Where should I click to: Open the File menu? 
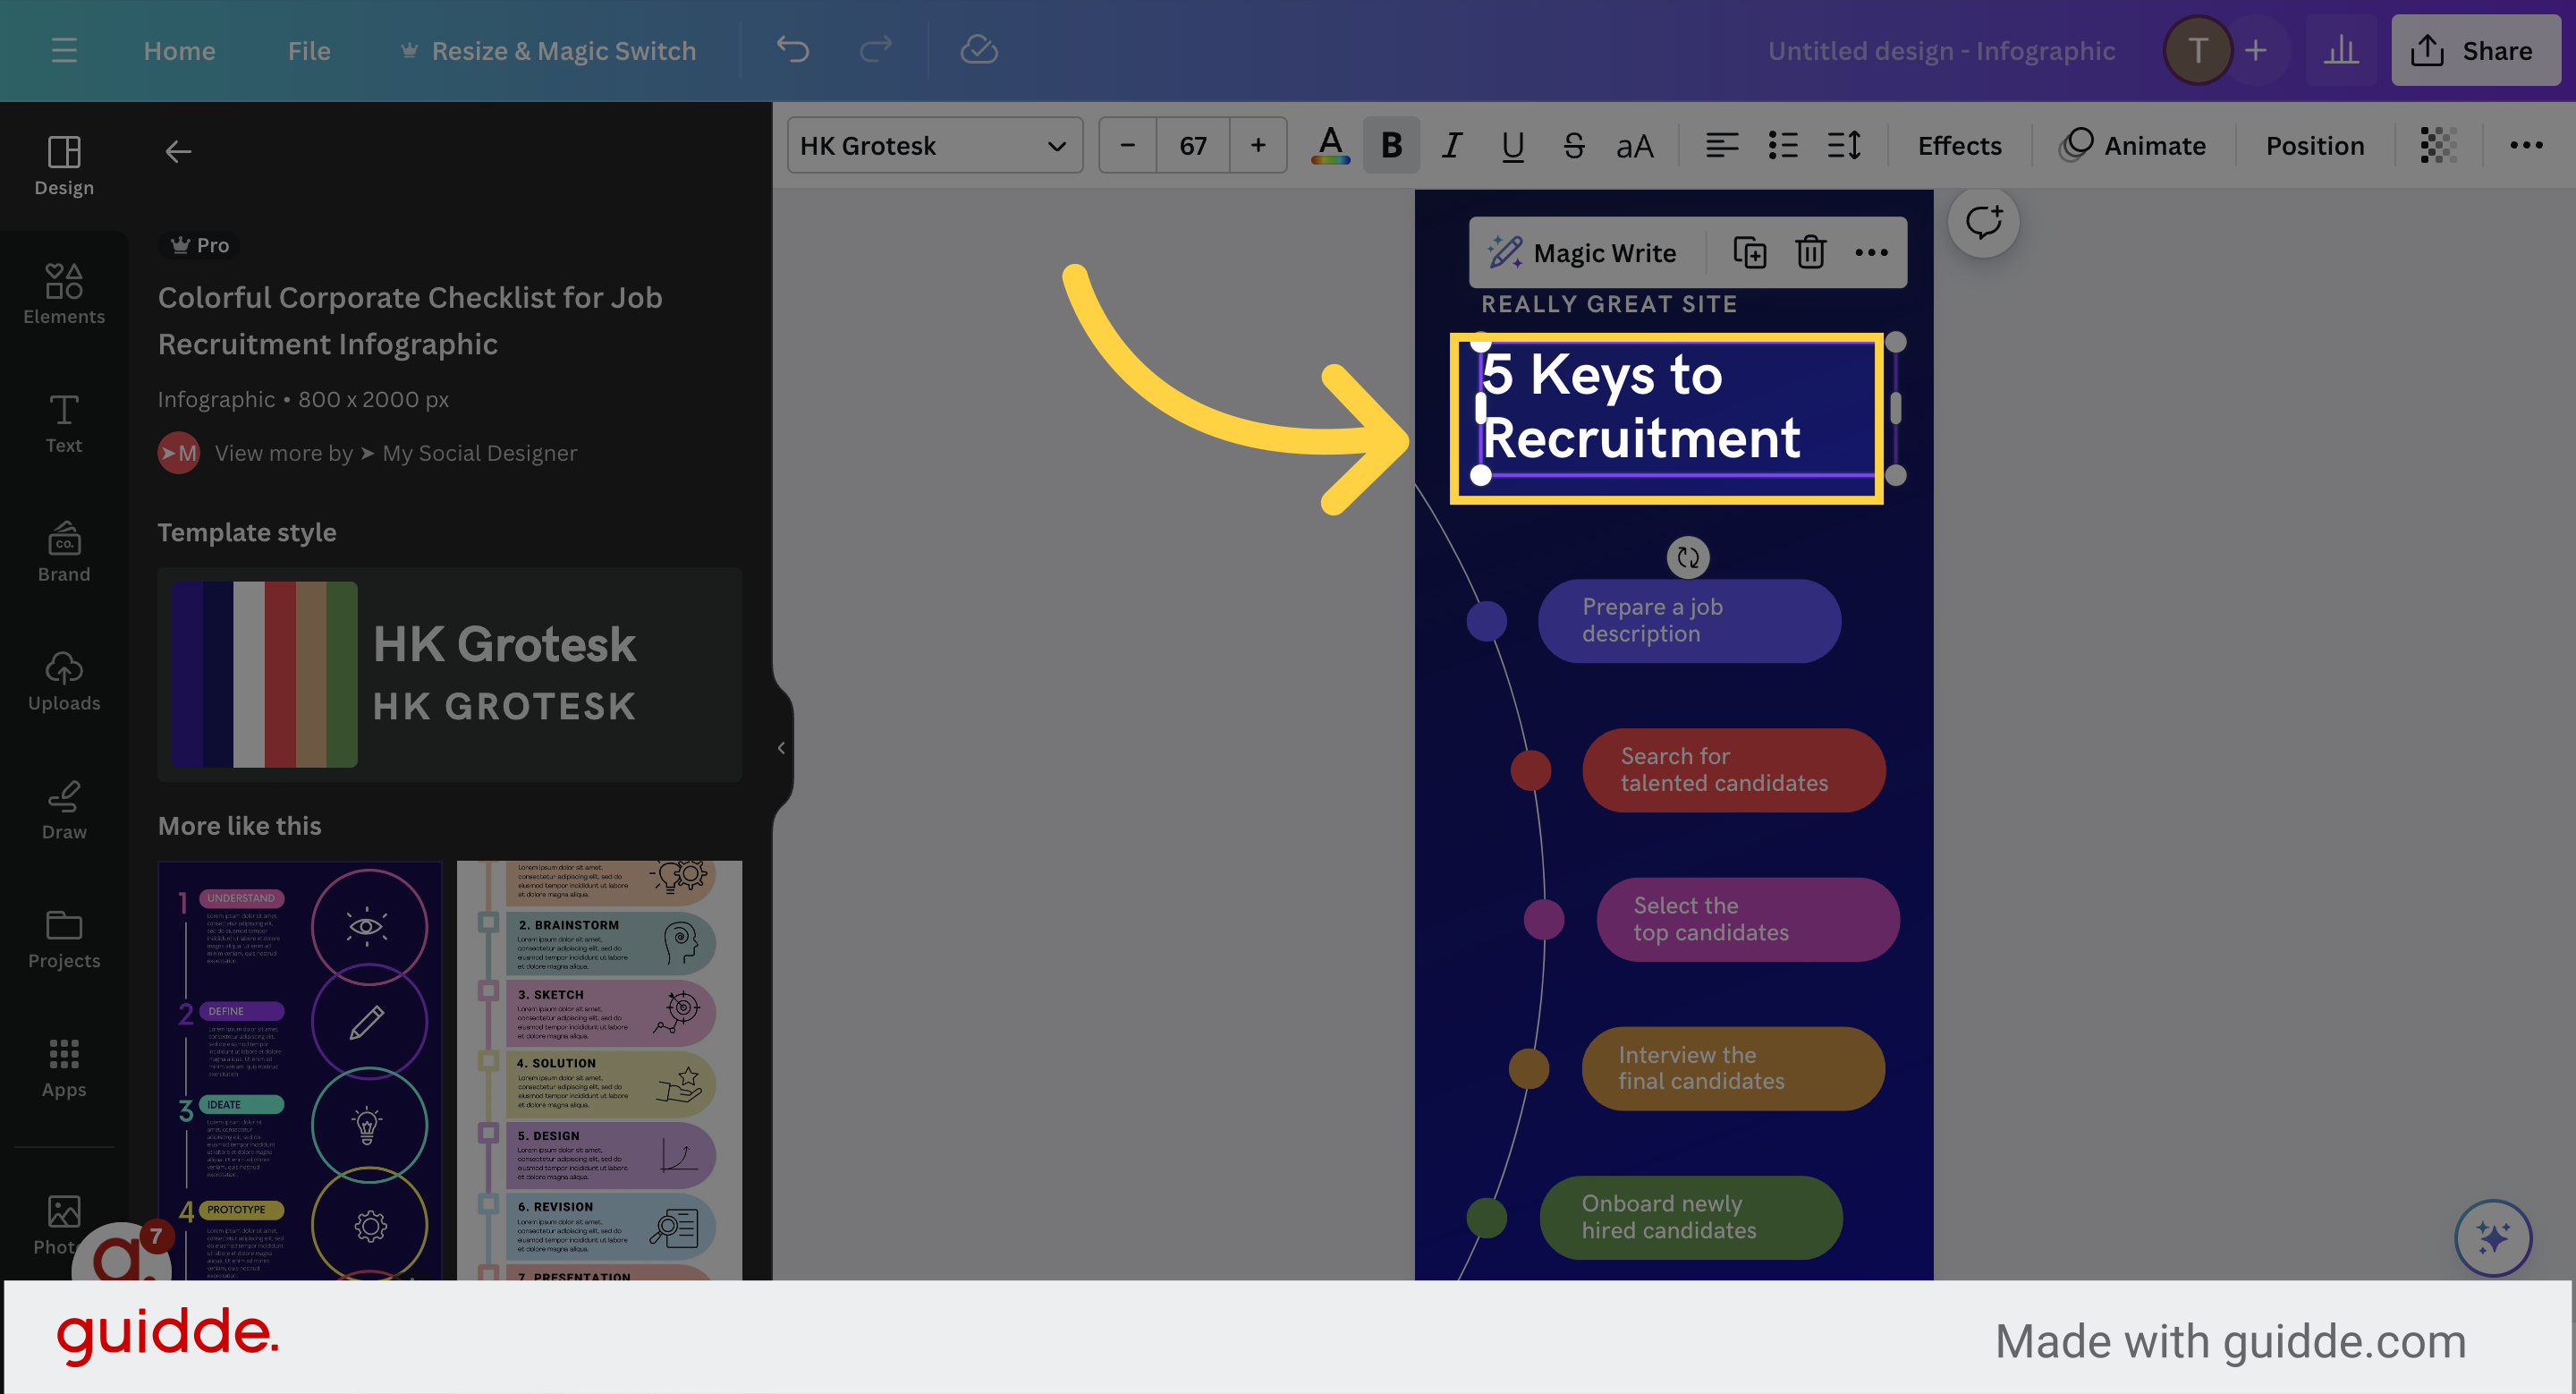309,50
